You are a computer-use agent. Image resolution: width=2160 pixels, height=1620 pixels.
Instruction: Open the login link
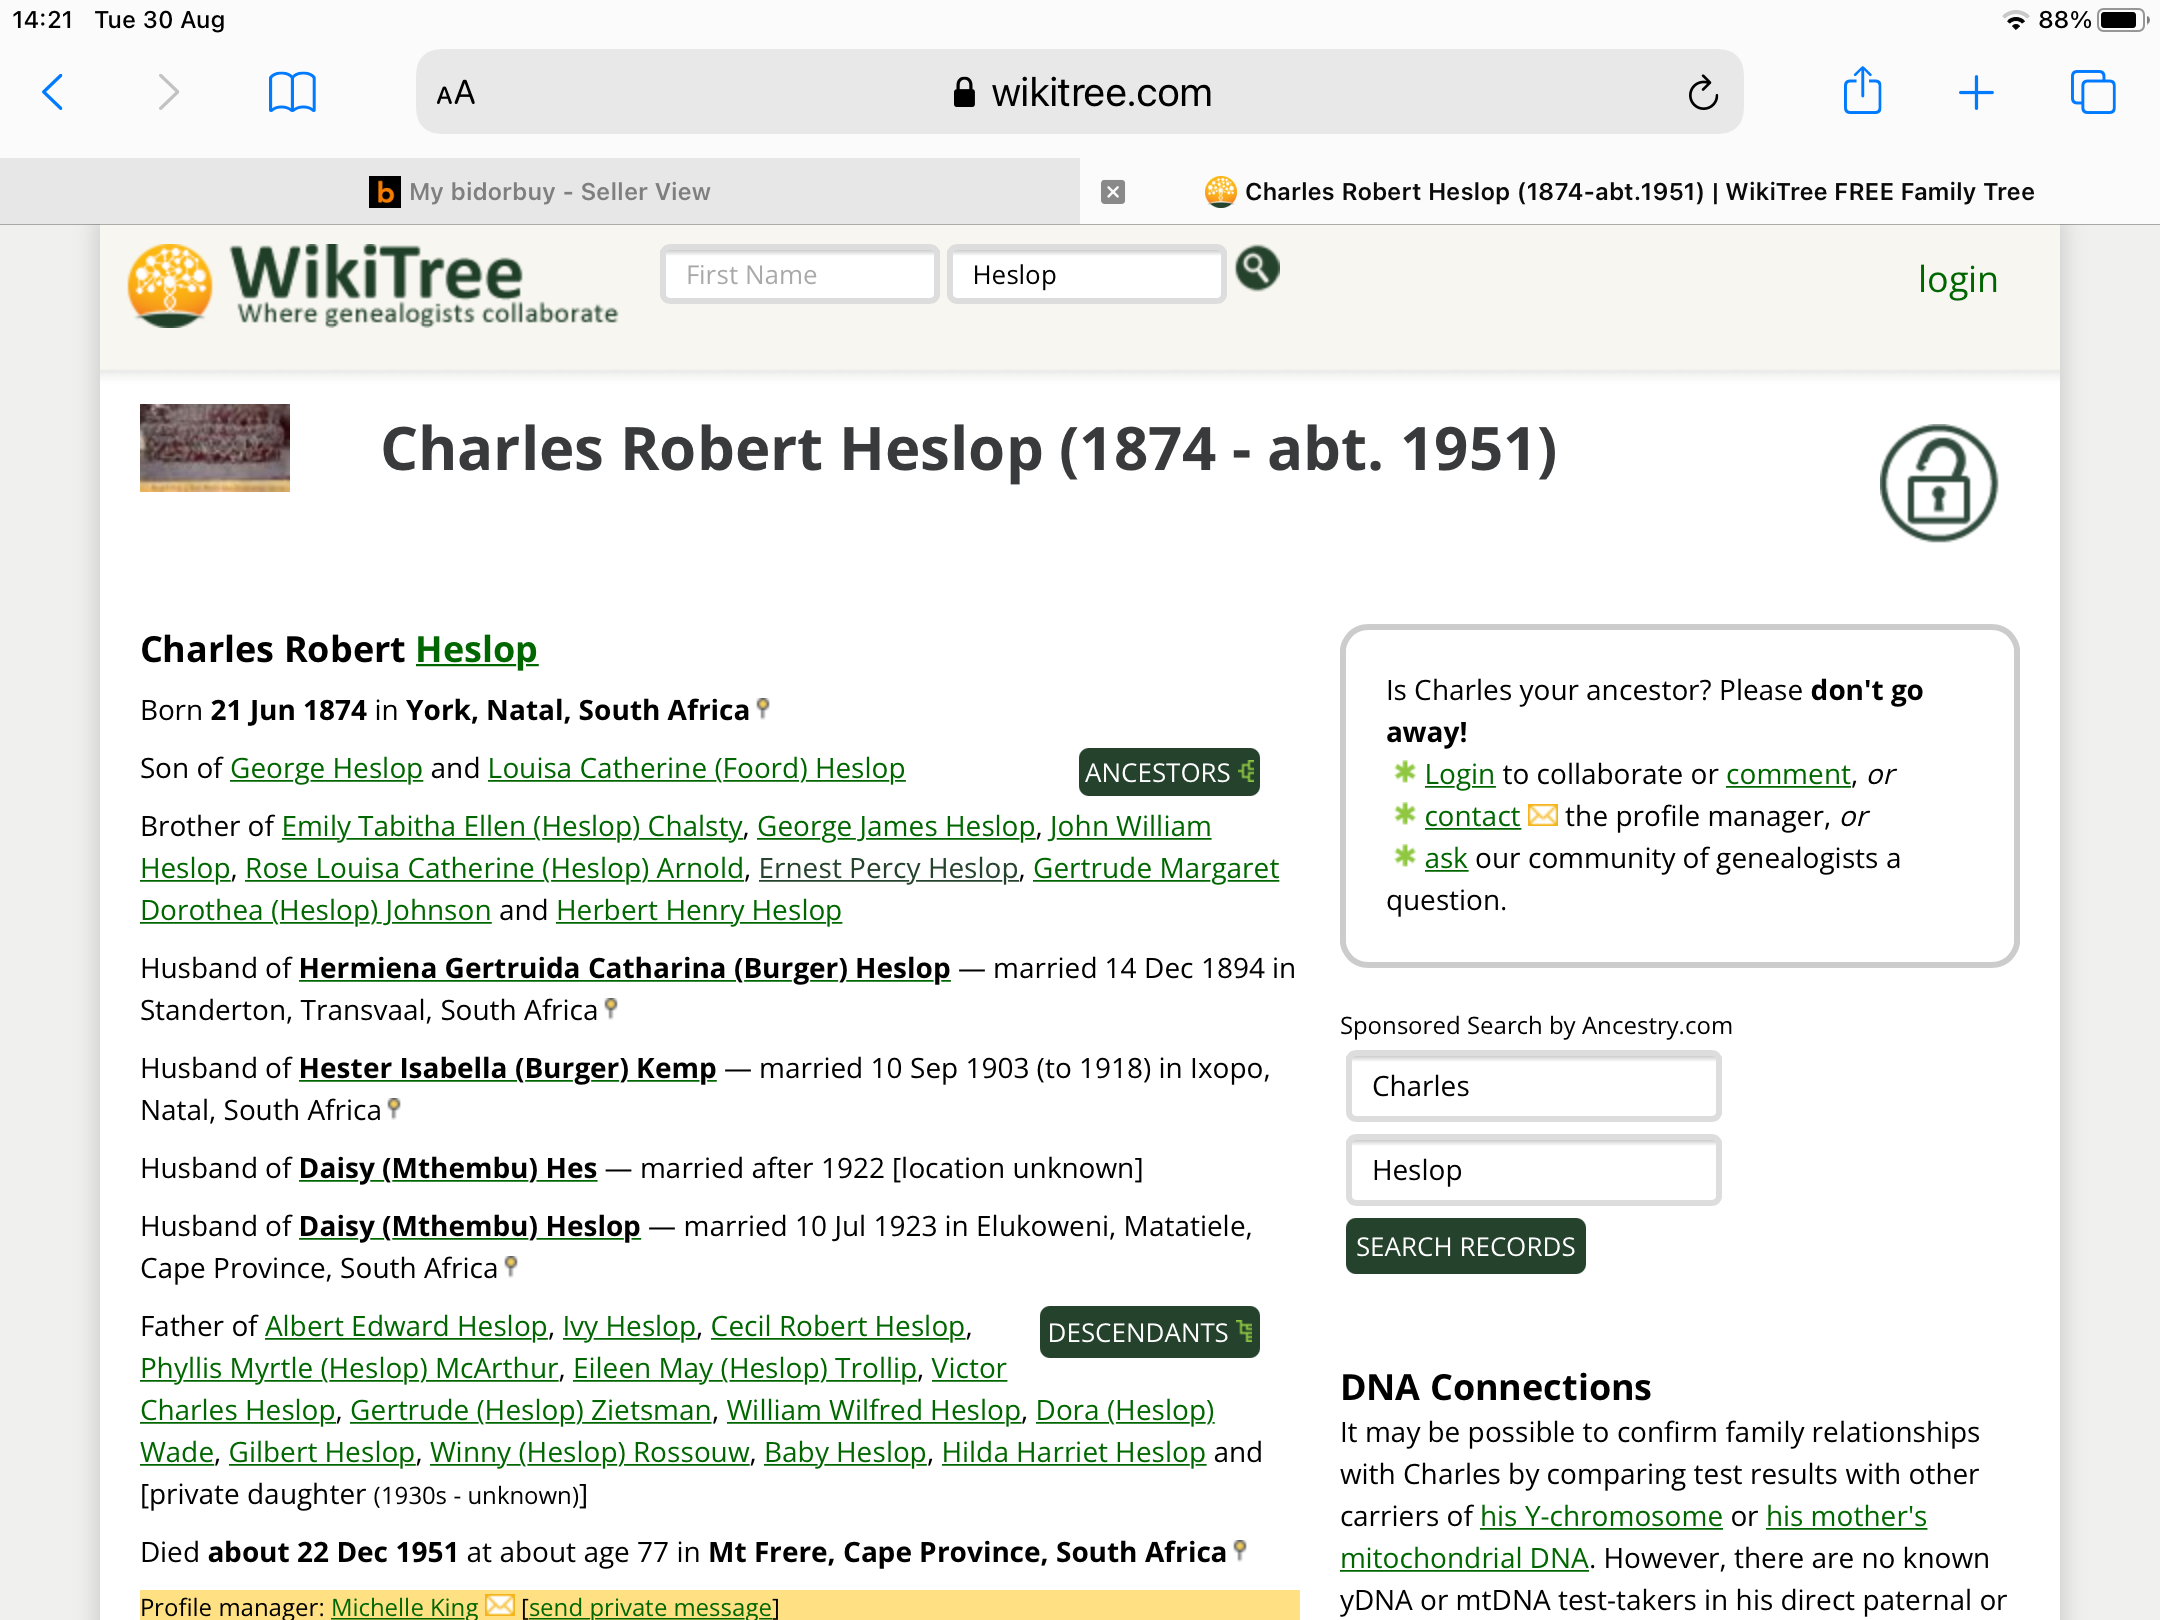click(x=1957, y=279)
